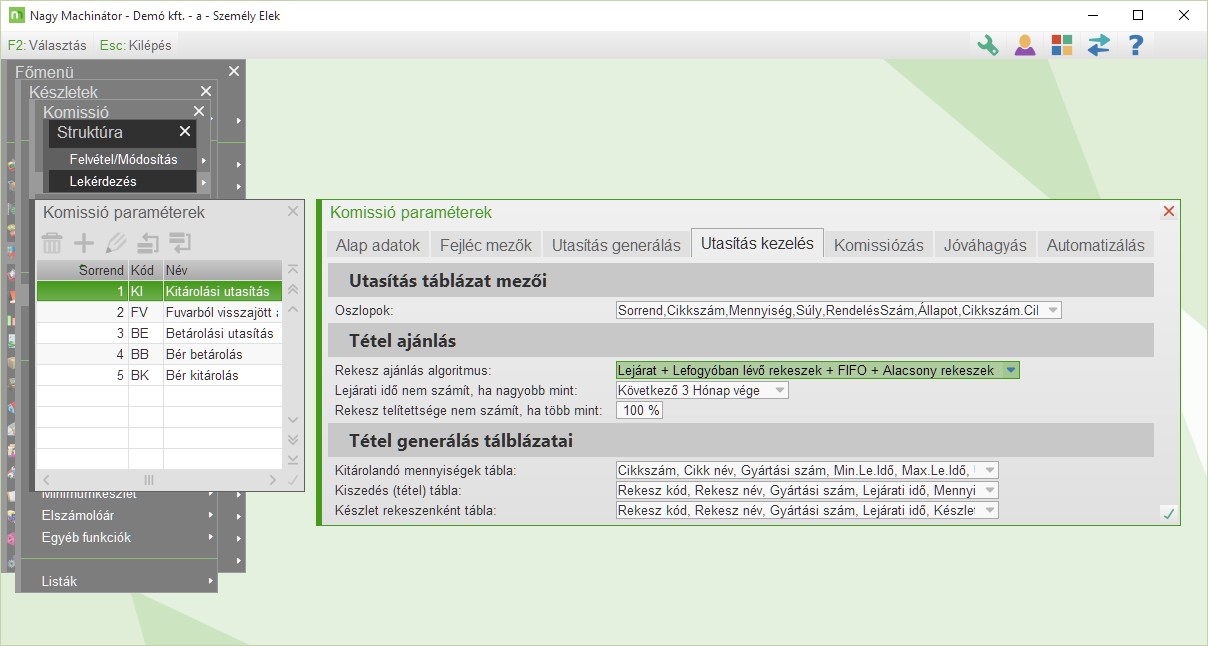Click the pencil edit icon in list panel

pyautogui.click(x=116, y=242)
